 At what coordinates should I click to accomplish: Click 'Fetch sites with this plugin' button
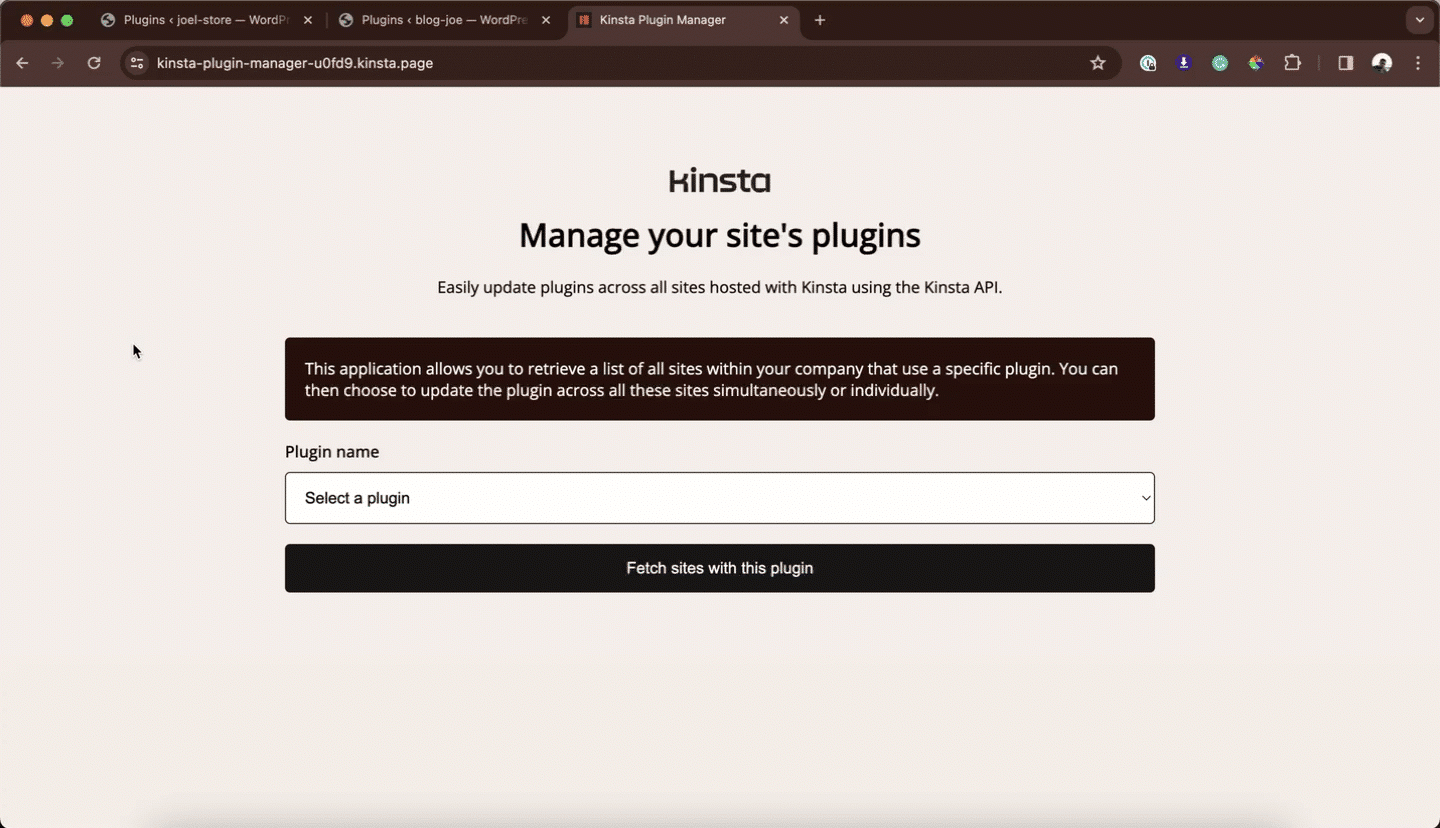point(720,568)
